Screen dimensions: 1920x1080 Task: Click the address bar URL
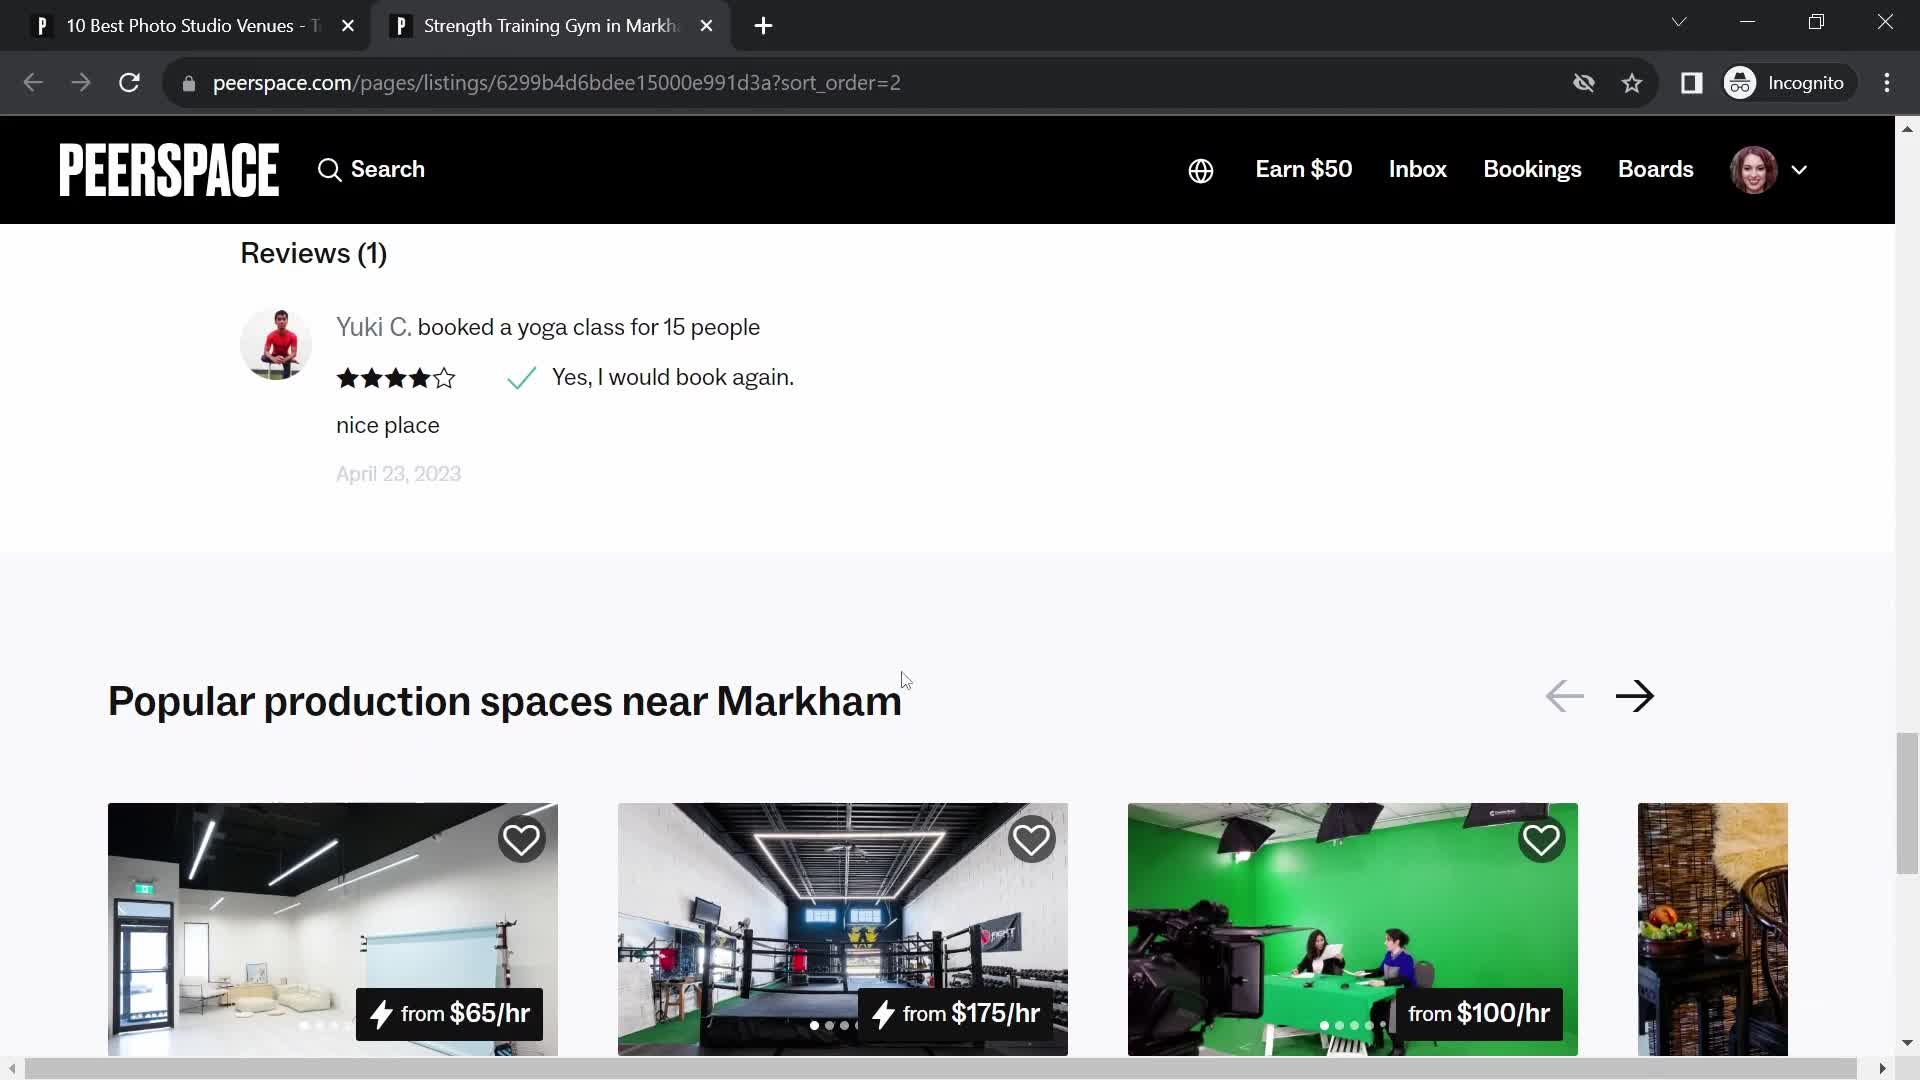(x=556, y=83)
